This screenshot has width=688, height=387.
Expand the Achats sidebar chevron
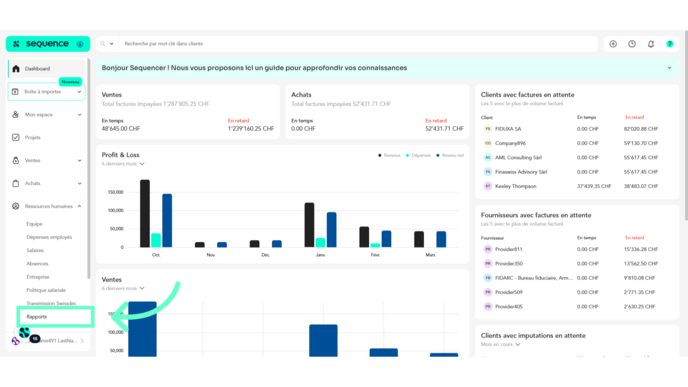[x=79, y=183]
